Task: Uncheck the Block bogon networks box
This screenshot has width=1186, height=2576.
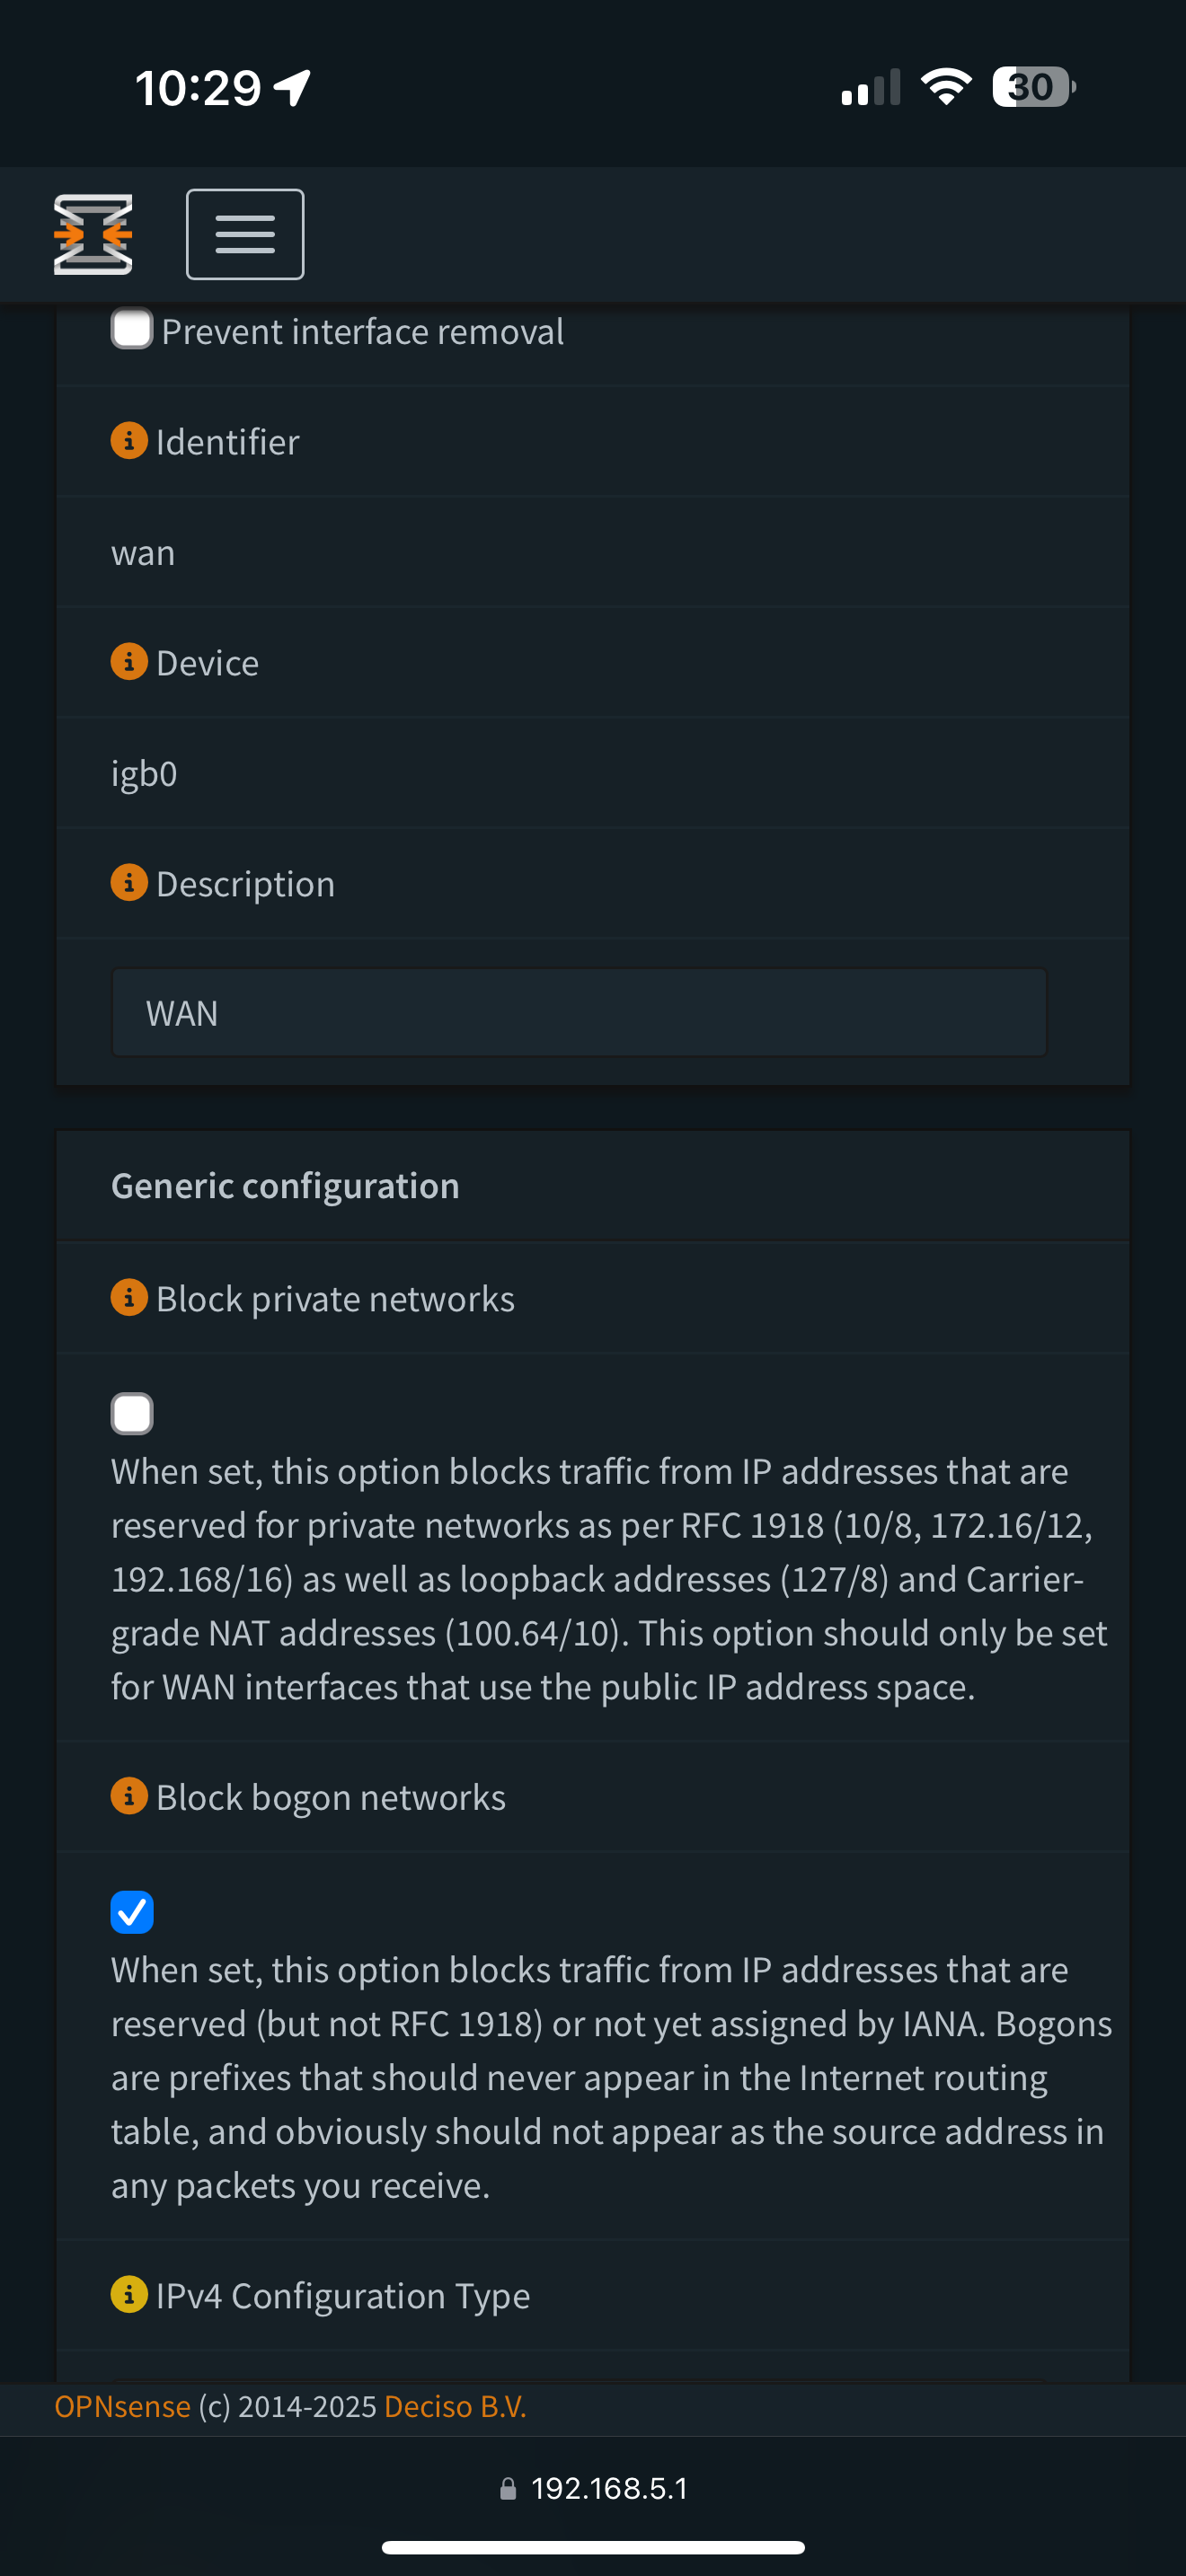Action: (132, 1912)
